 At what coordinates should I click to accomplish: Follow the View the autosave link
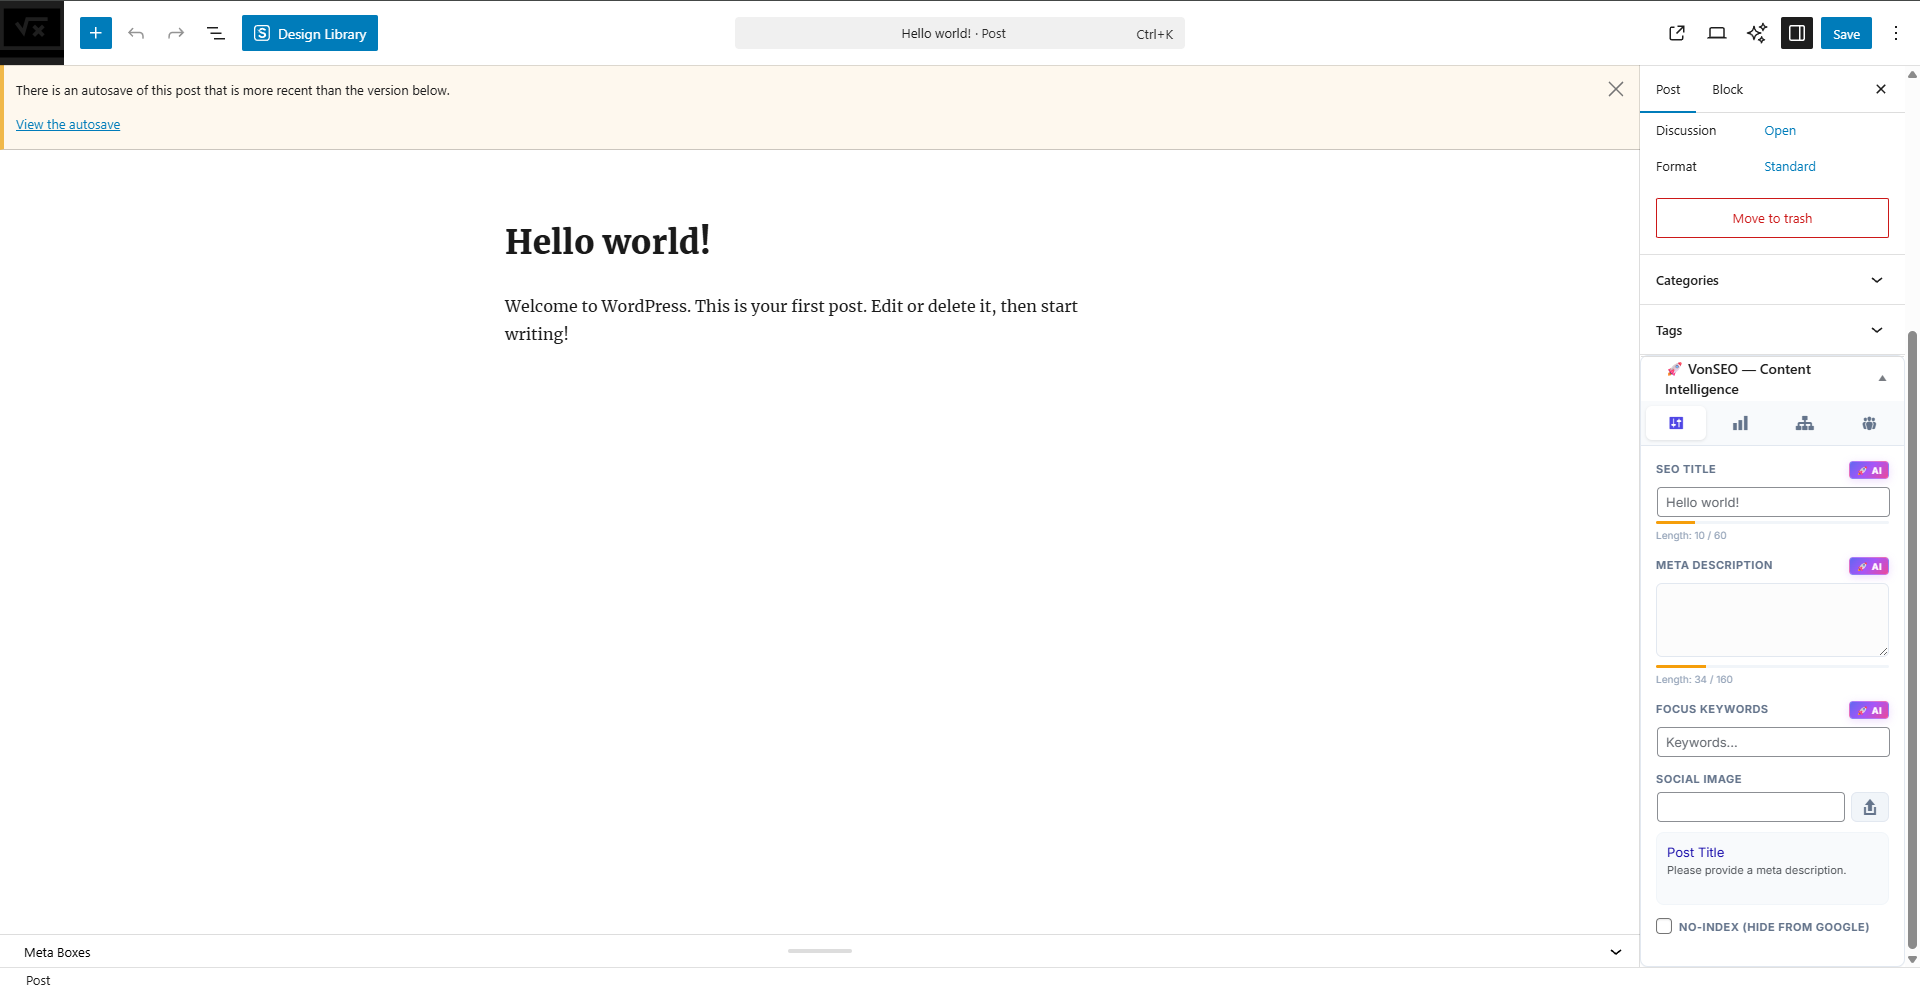point(68,124)
